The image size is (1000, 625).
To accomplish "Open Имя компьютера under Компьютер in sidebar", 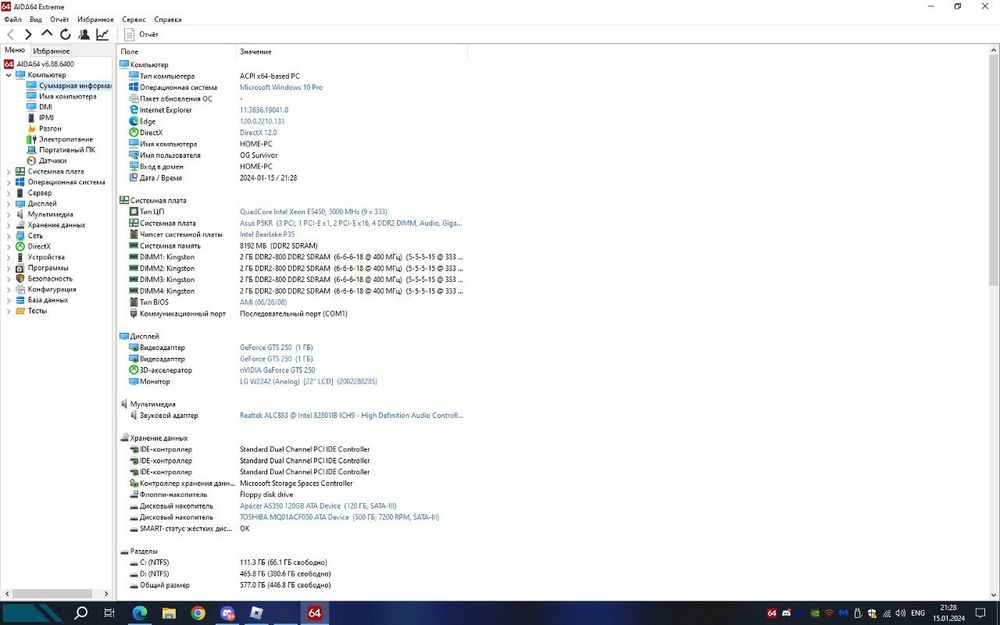I will pos(62,96).
